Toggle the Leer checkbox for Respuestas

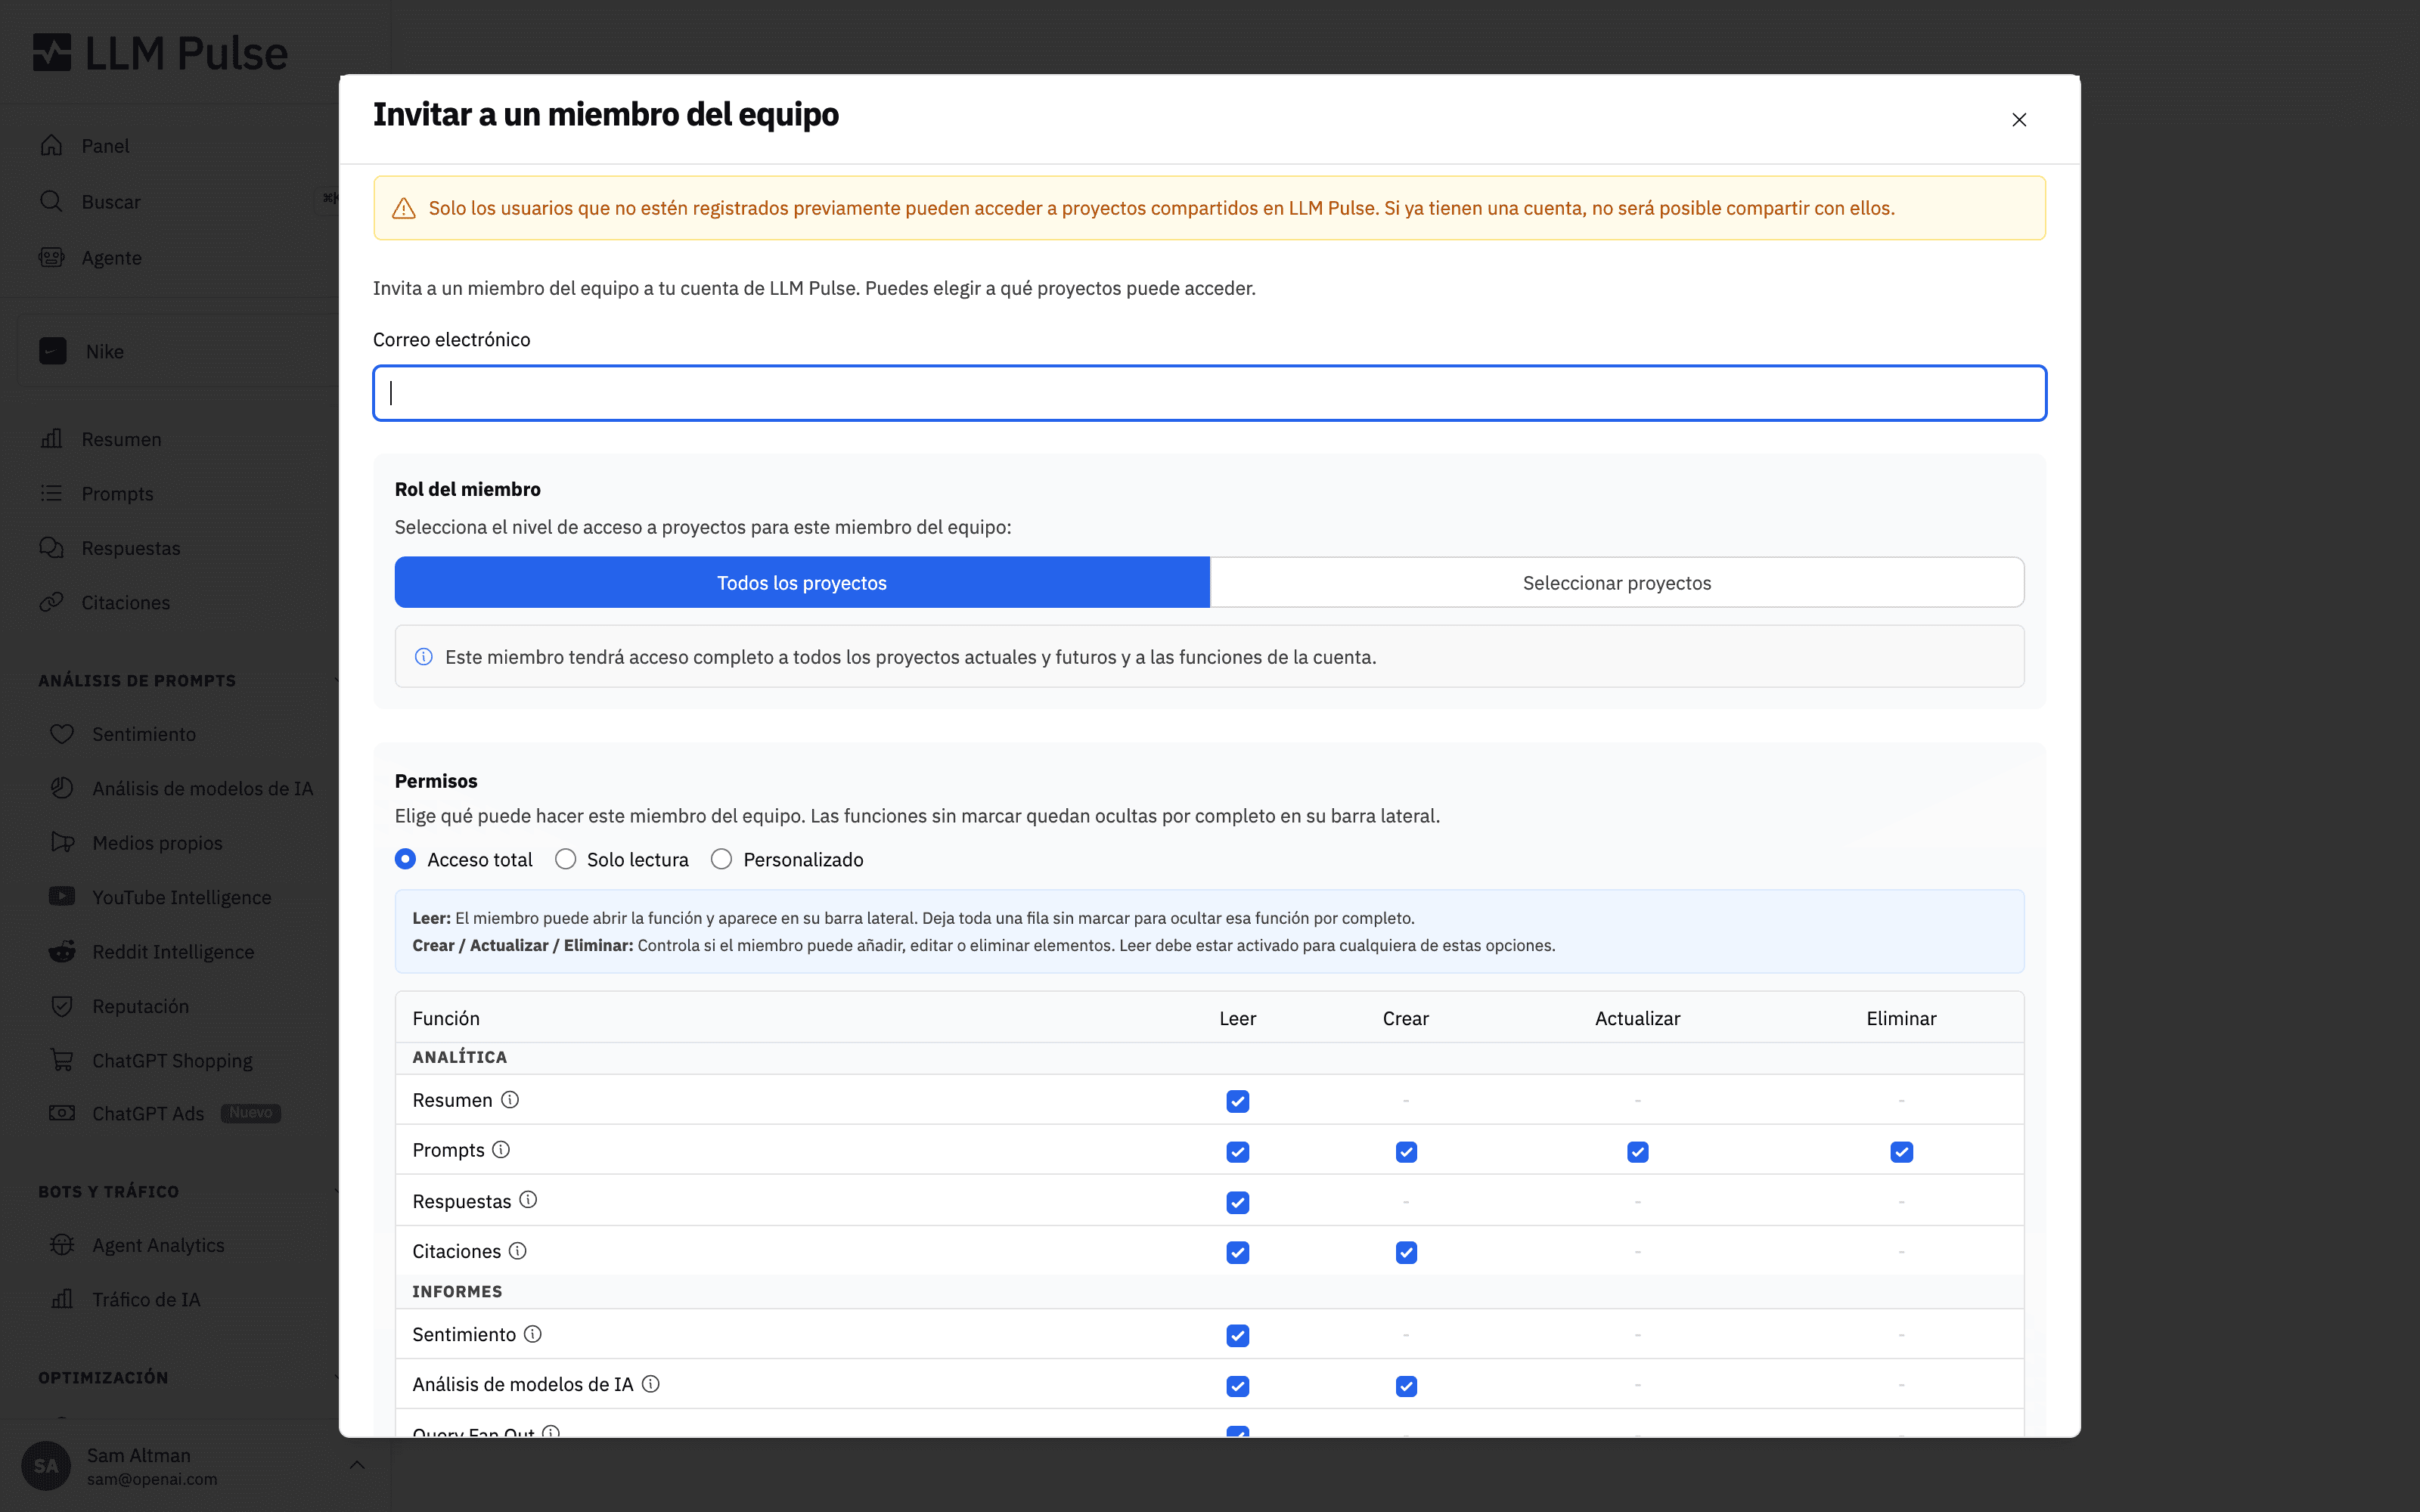(x=1238, y=1202)
